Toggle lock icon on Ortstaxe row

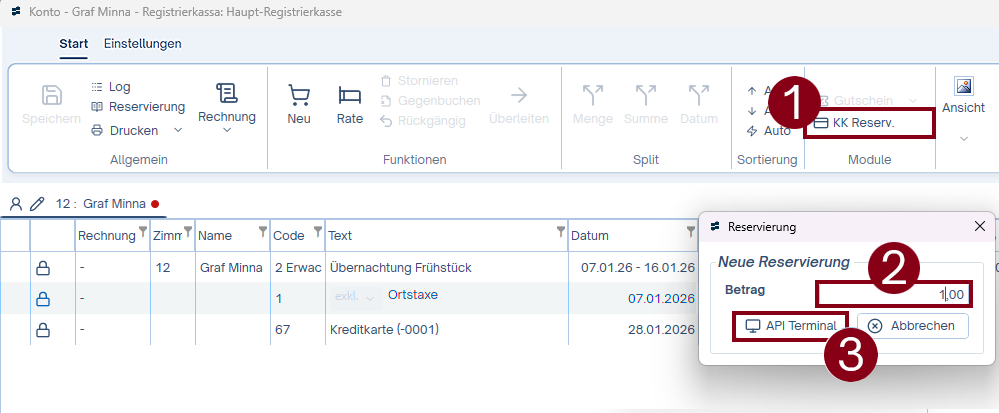tap(43, 299)
